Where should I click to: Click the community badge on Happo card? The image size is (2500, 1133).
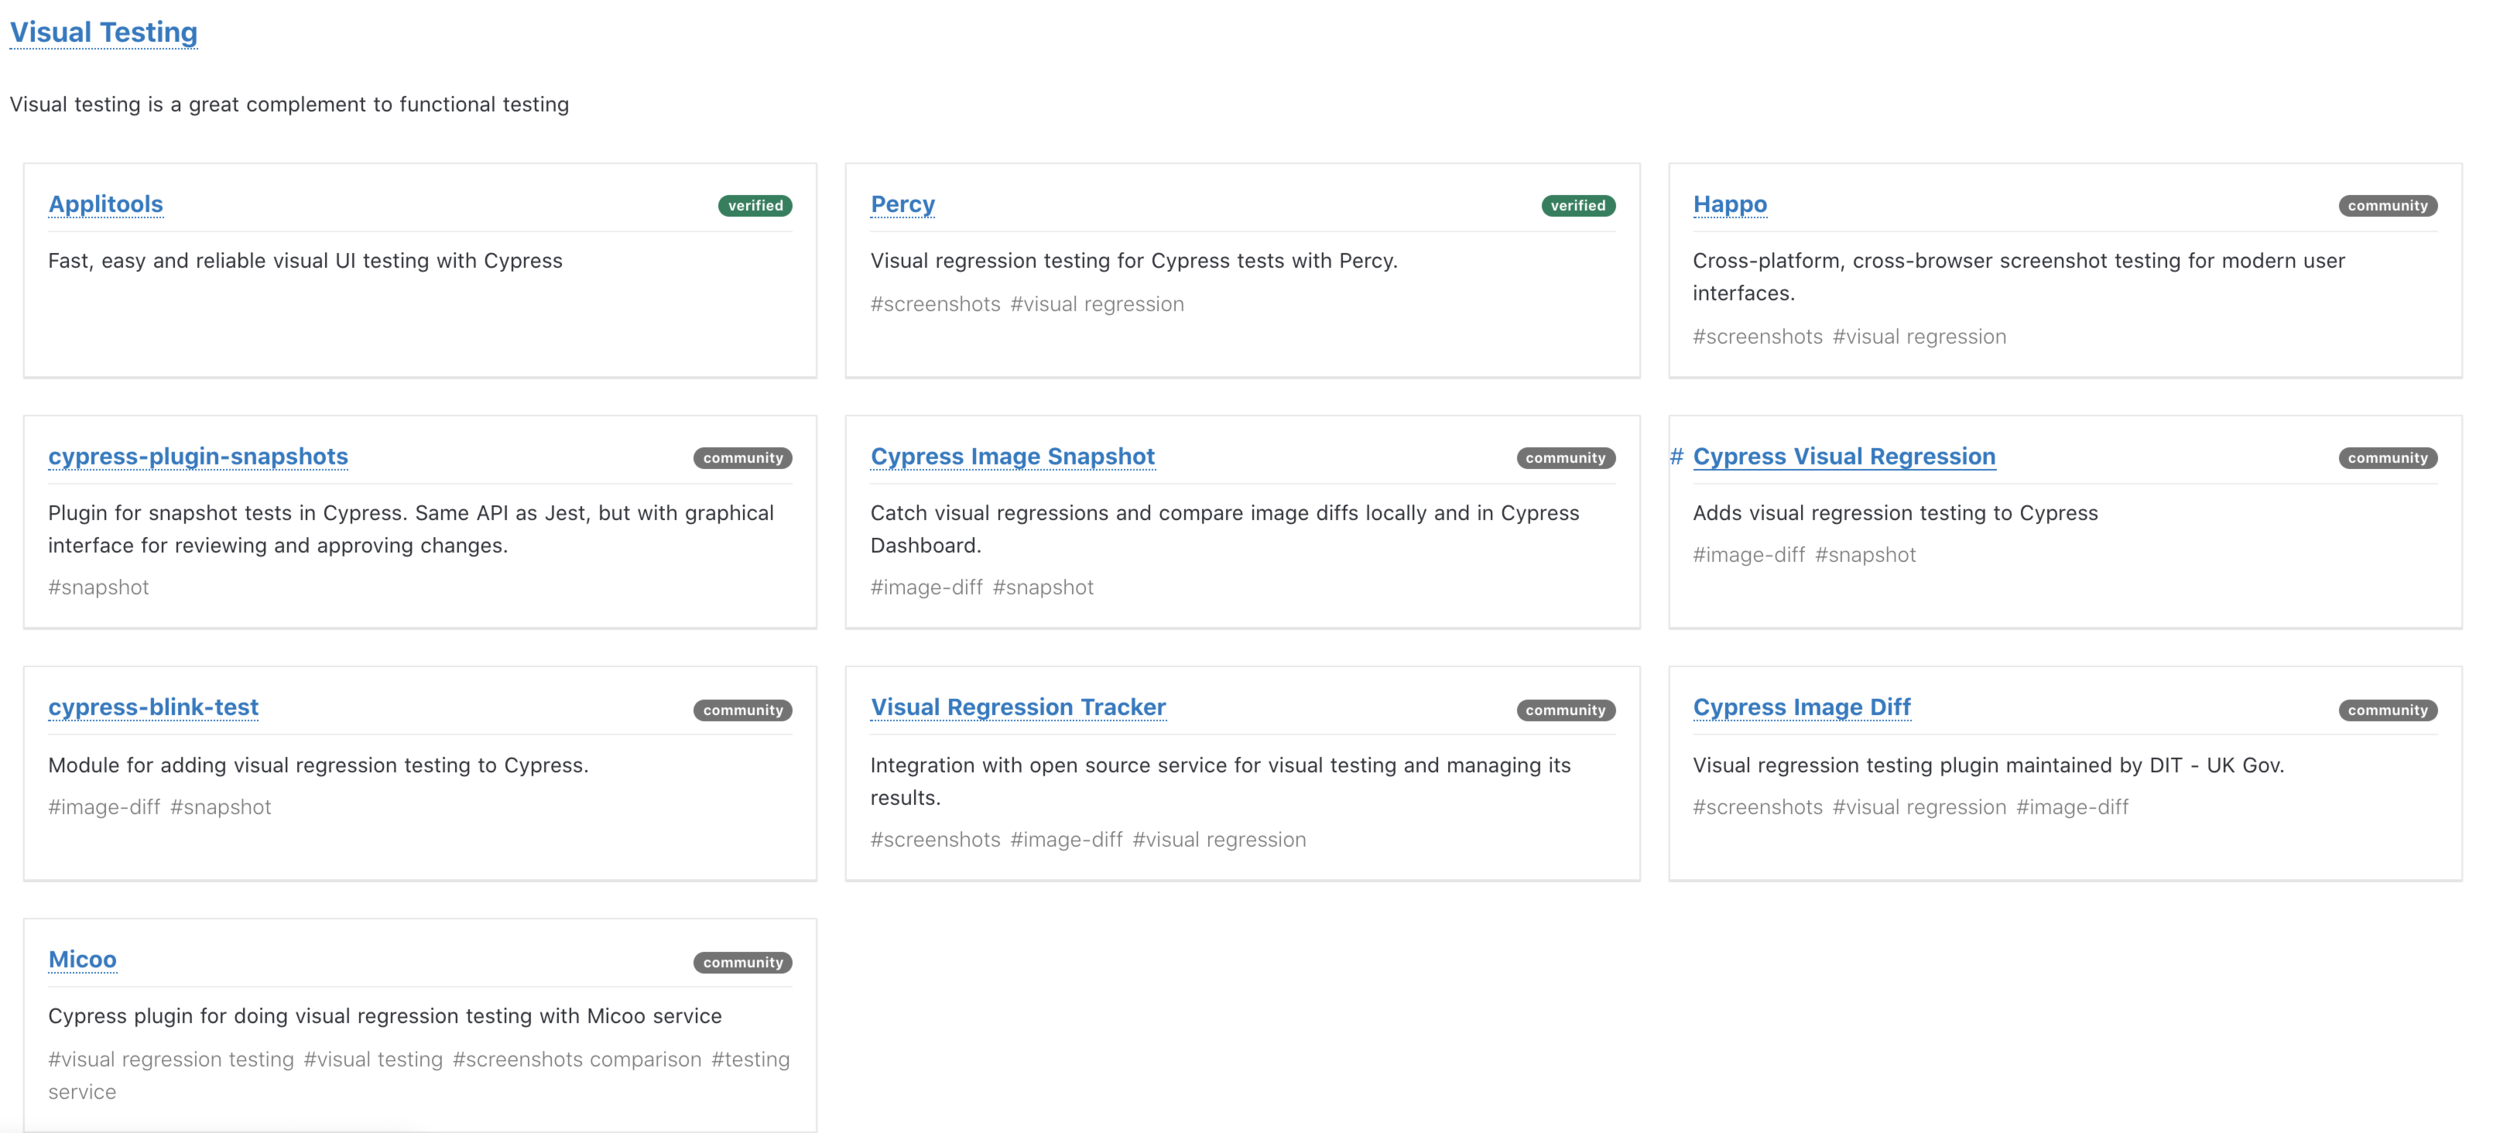[2387, 206]
